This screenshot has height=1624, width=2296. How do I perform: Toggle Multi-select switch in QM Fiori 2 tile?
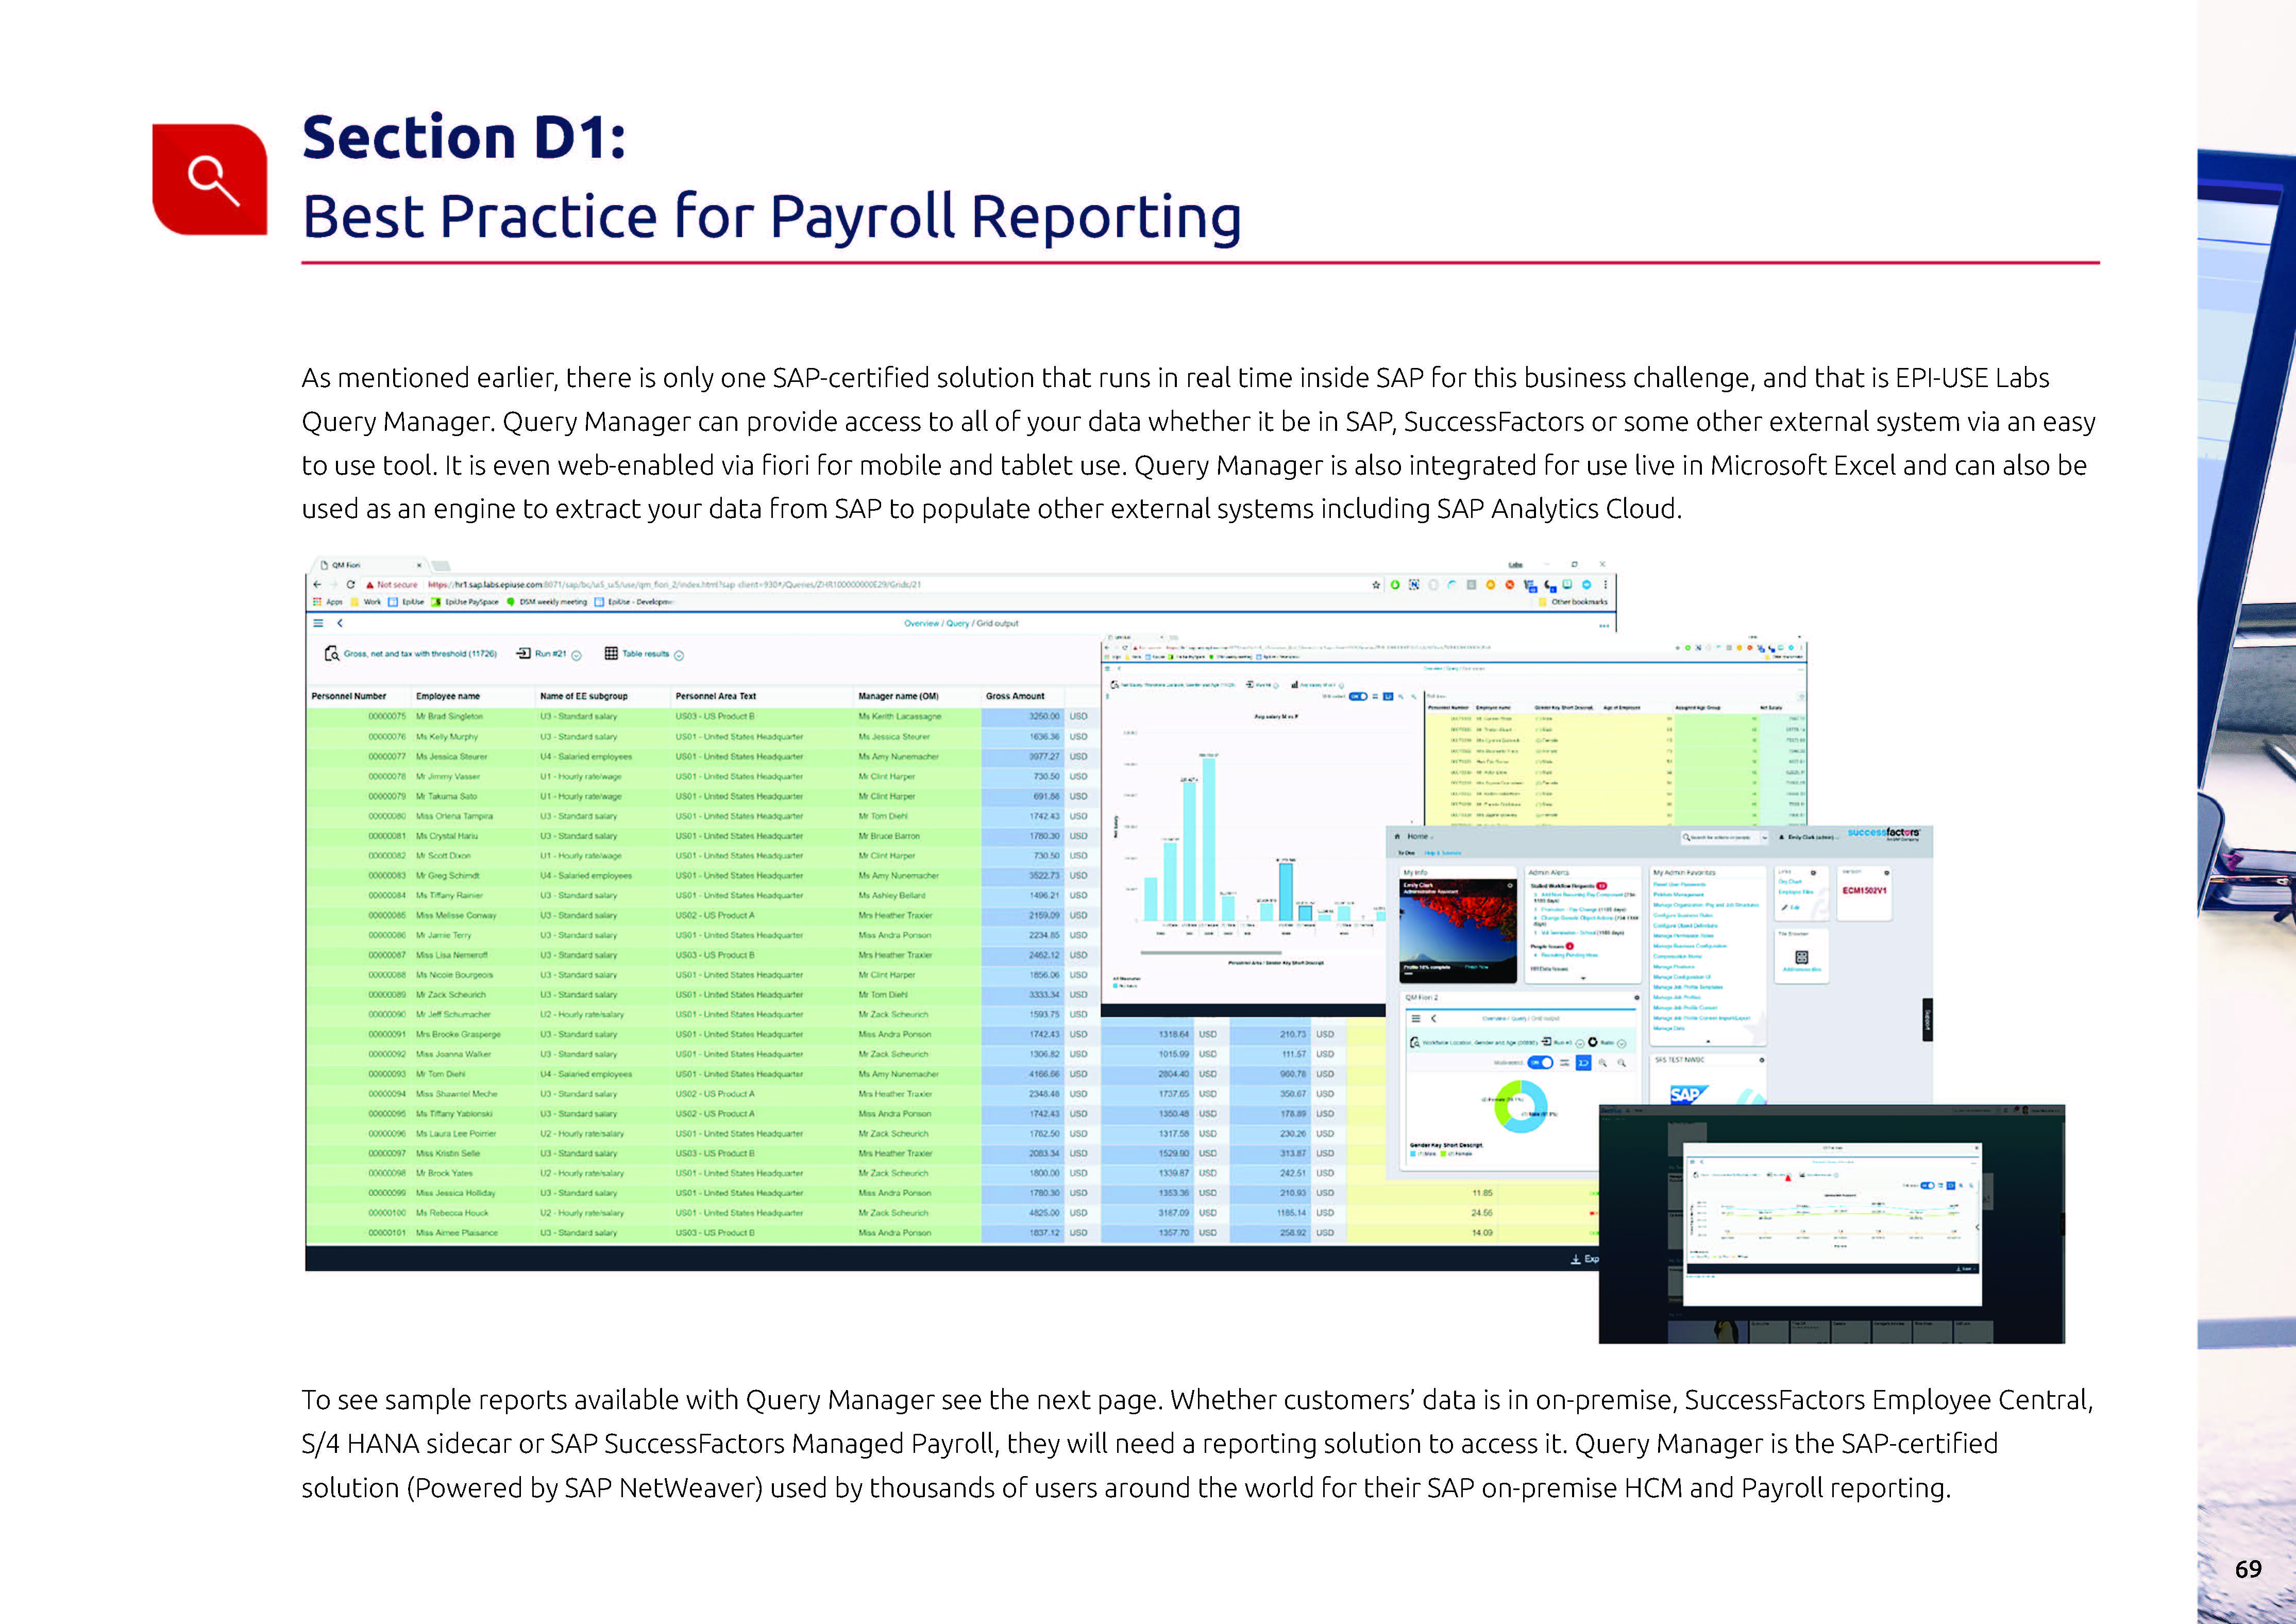[x=1540, y=1063]
